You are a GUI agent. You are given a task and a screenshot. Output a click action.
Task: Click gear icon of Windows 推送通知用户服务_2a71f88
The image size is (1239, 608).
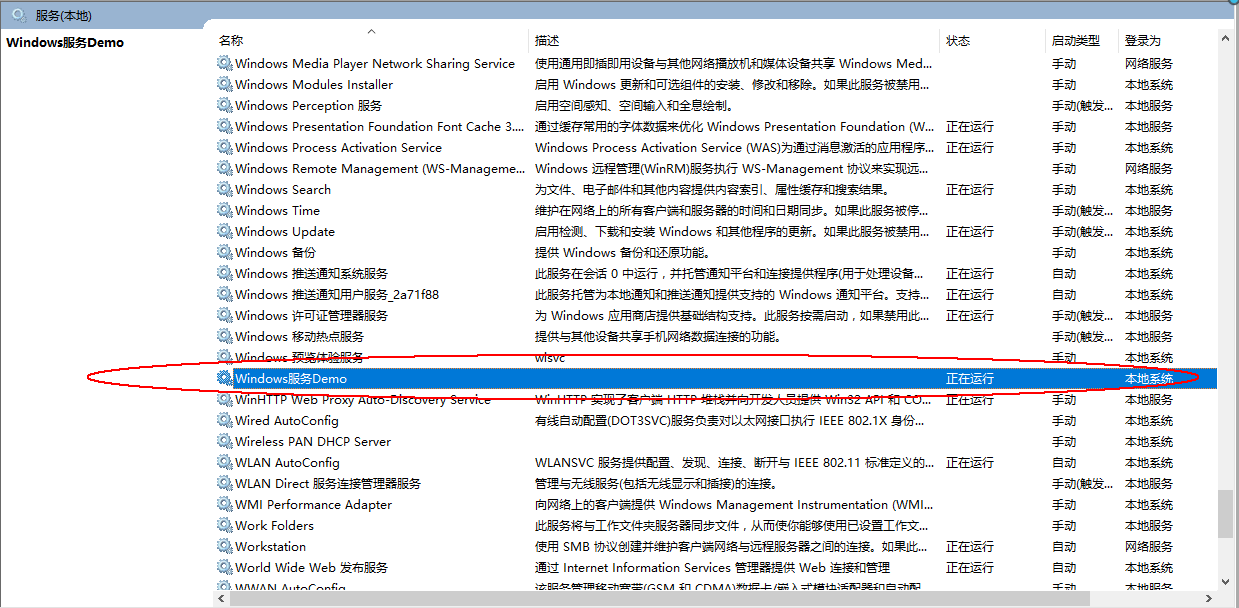click(225, 294)
